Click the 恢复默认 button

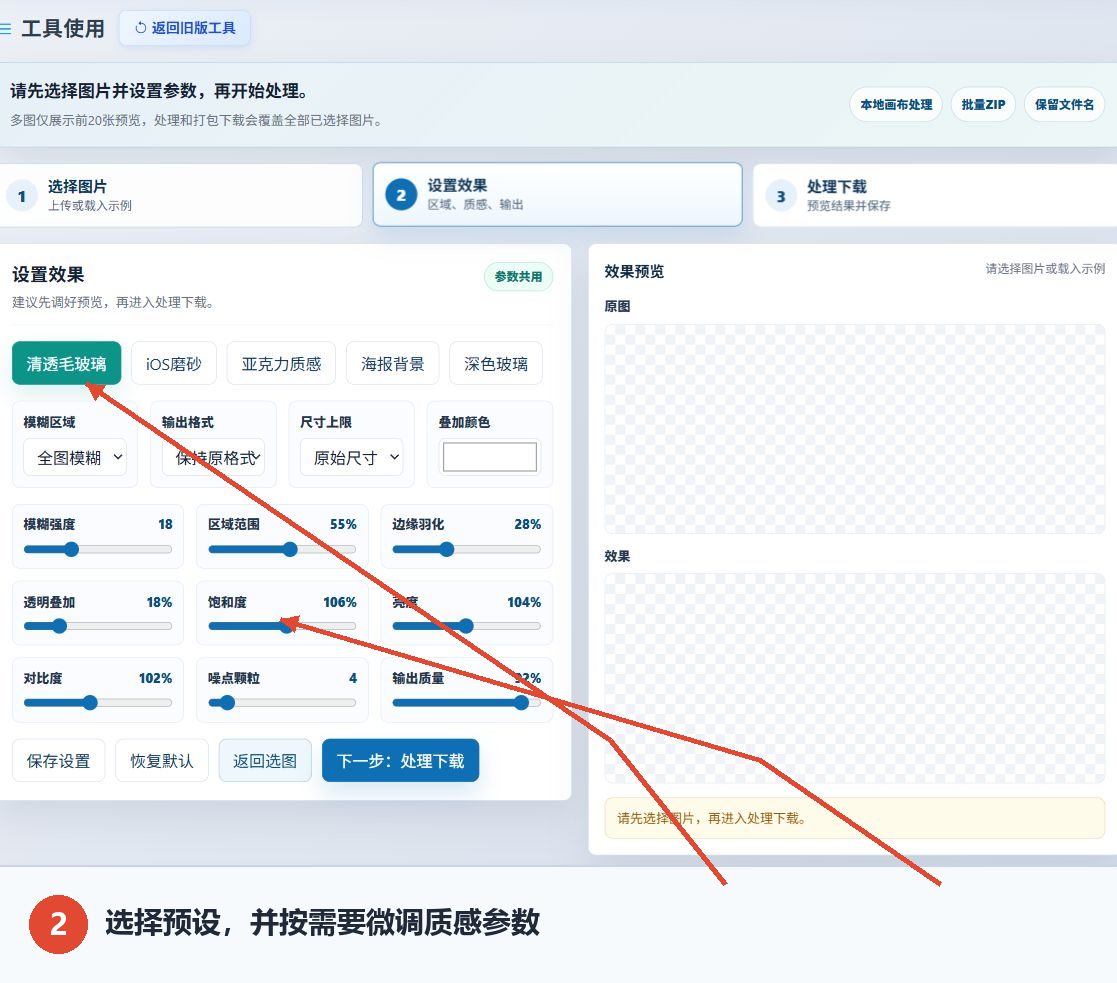(162, 761)
